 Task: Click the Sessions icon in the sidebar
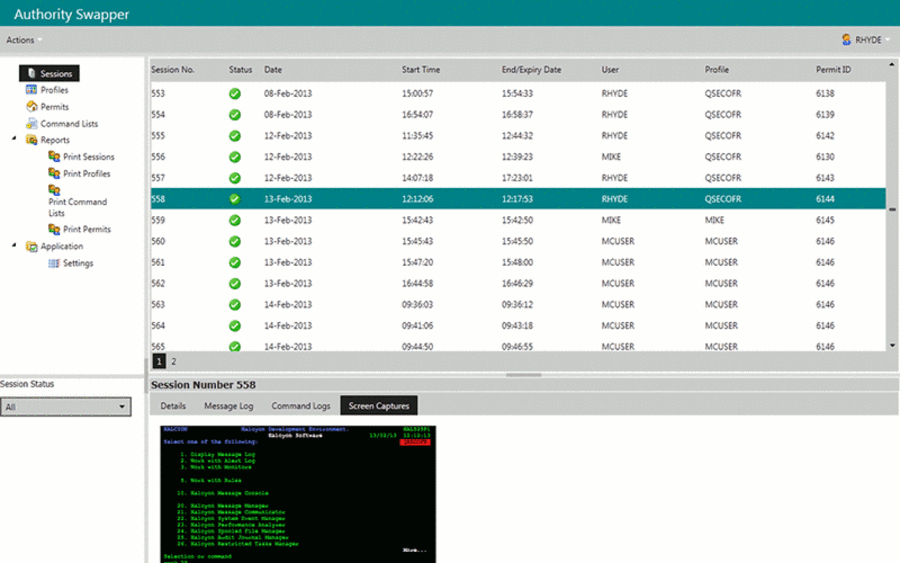pyautogui.click(x=32, y=73)
